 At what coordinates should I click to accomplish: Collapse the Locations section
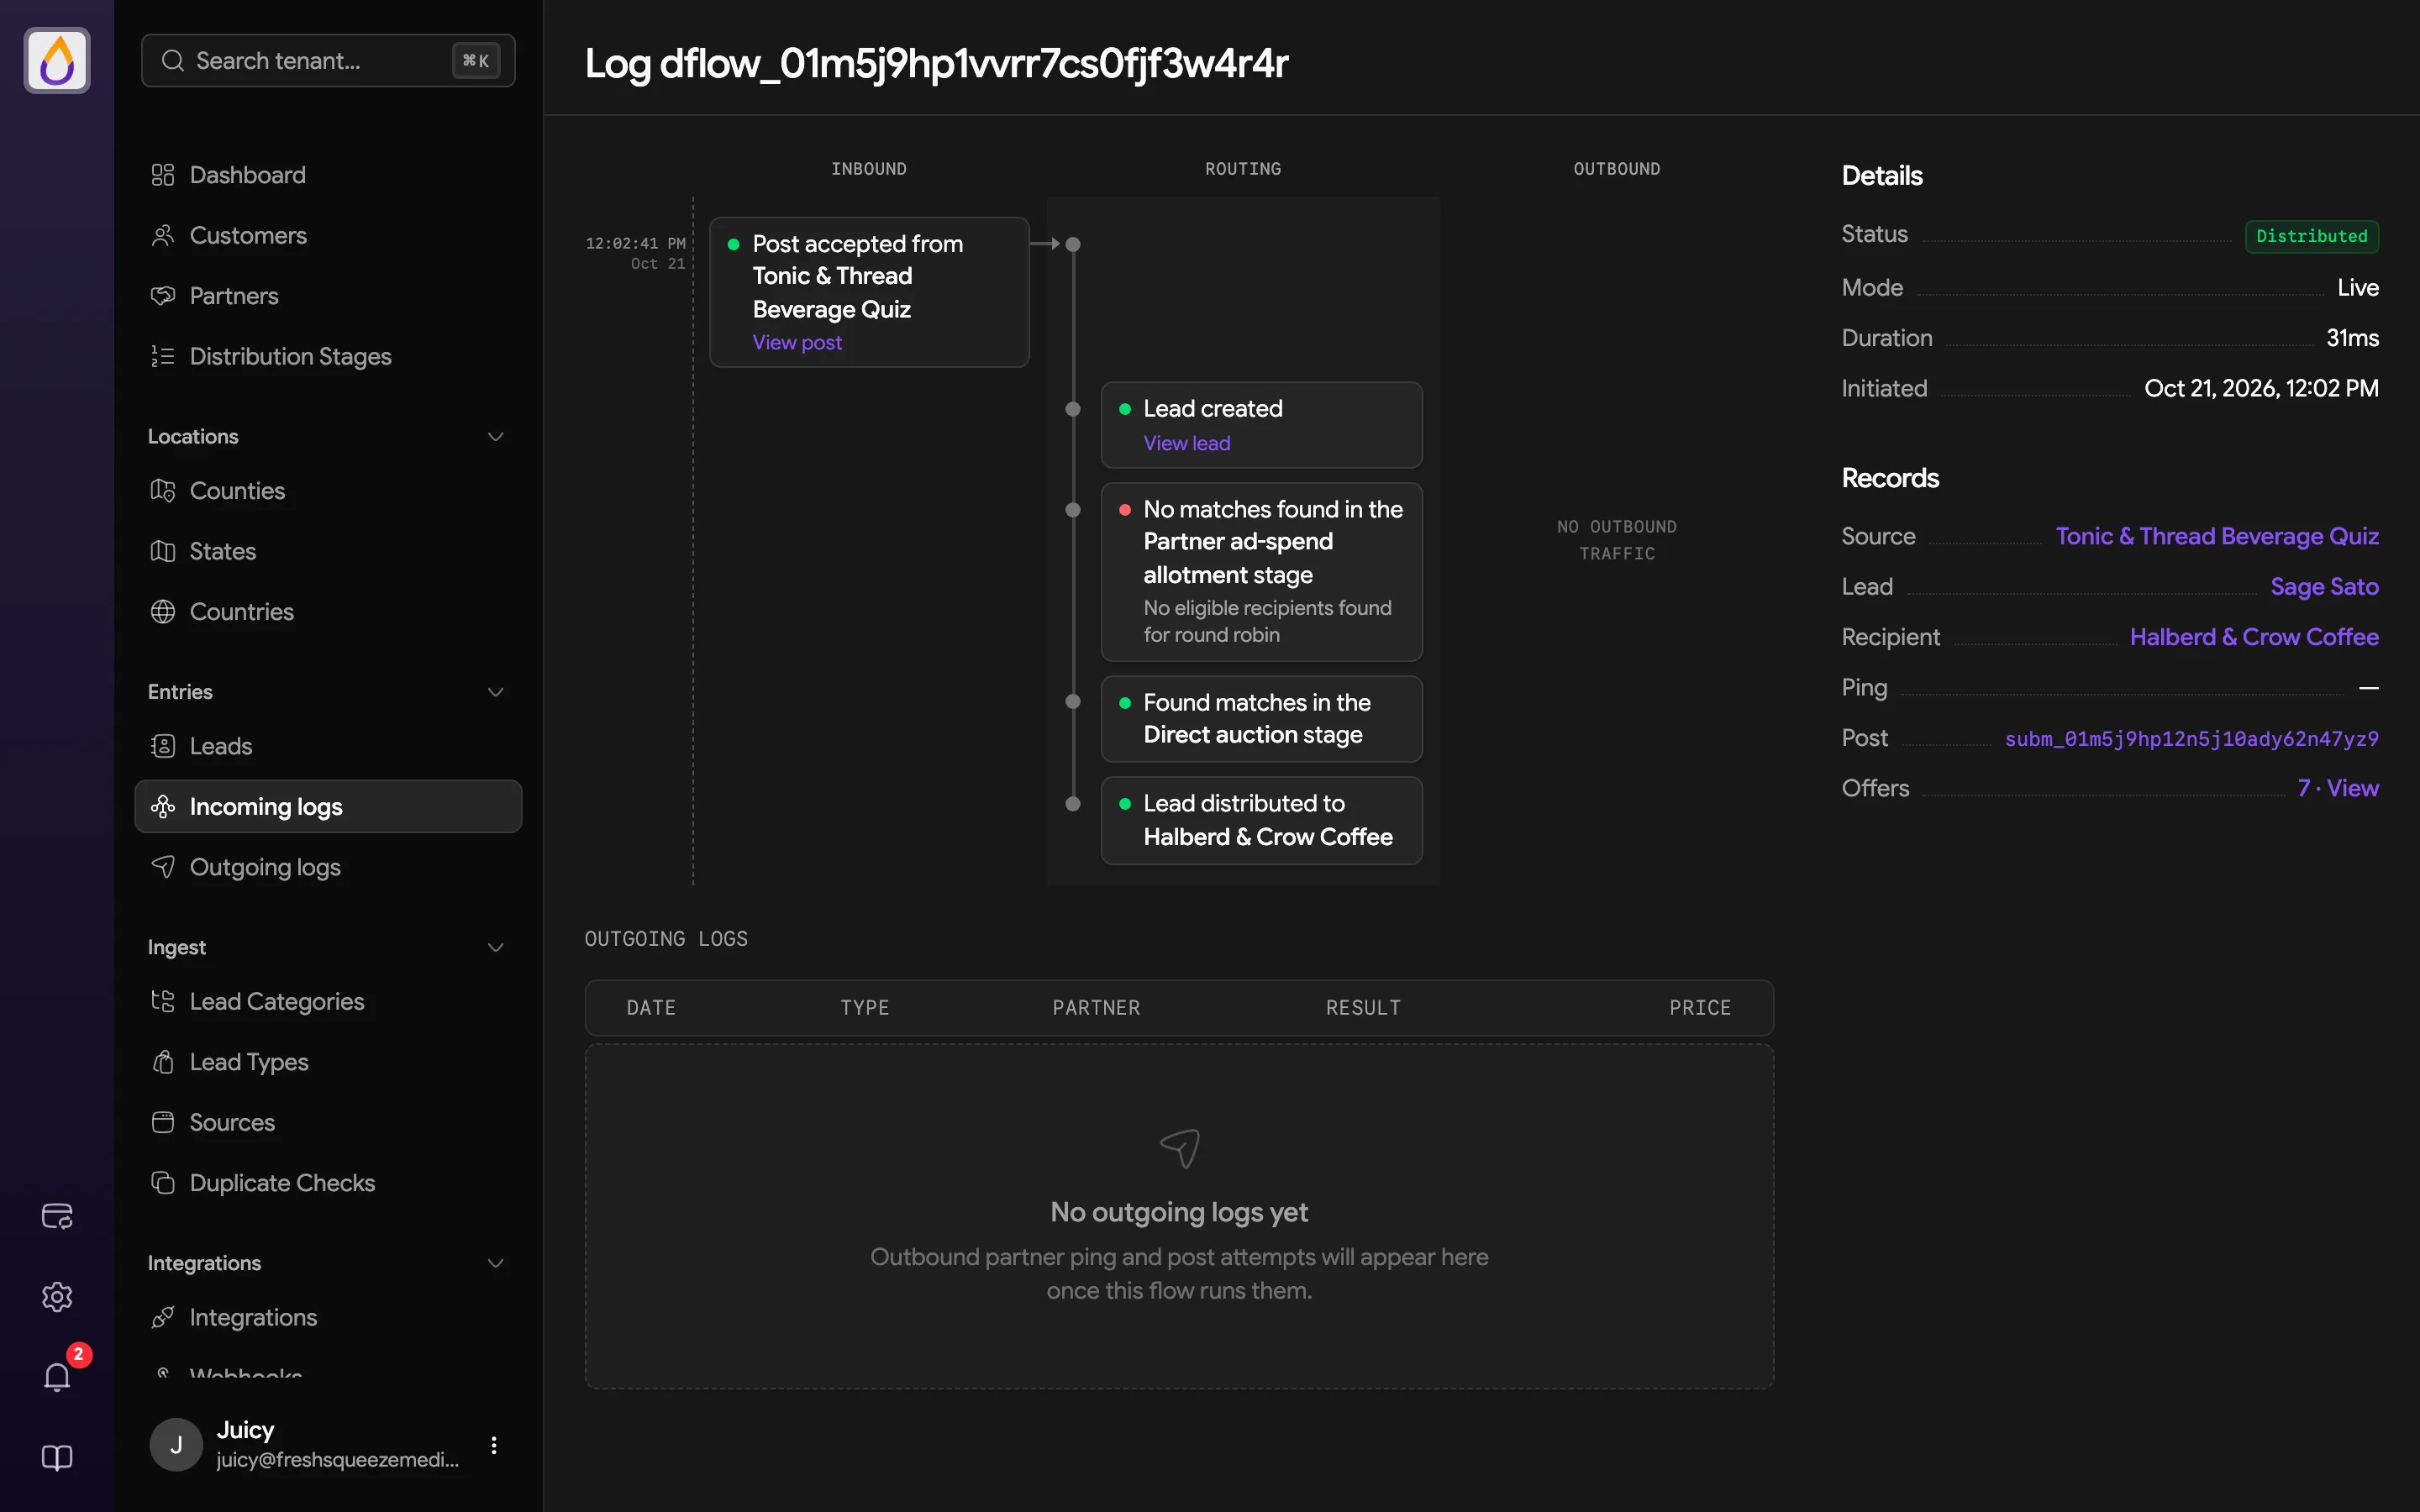(x=495, y=437)
